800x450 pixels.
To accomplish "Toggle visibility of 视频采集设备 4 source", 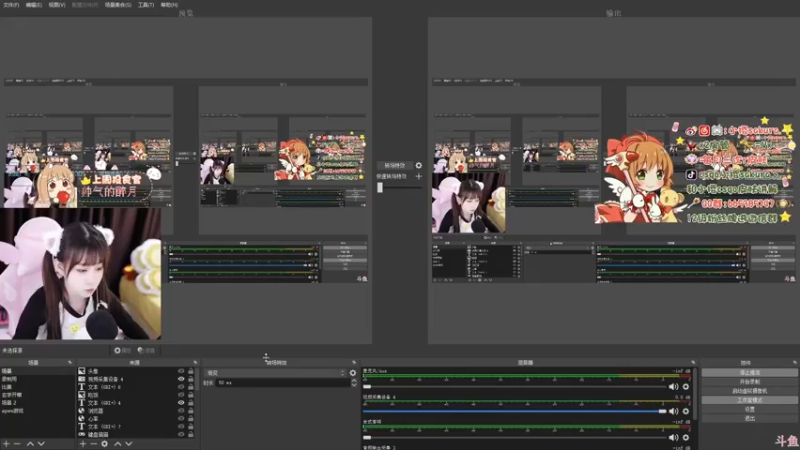I will click(x=181, y=379).
